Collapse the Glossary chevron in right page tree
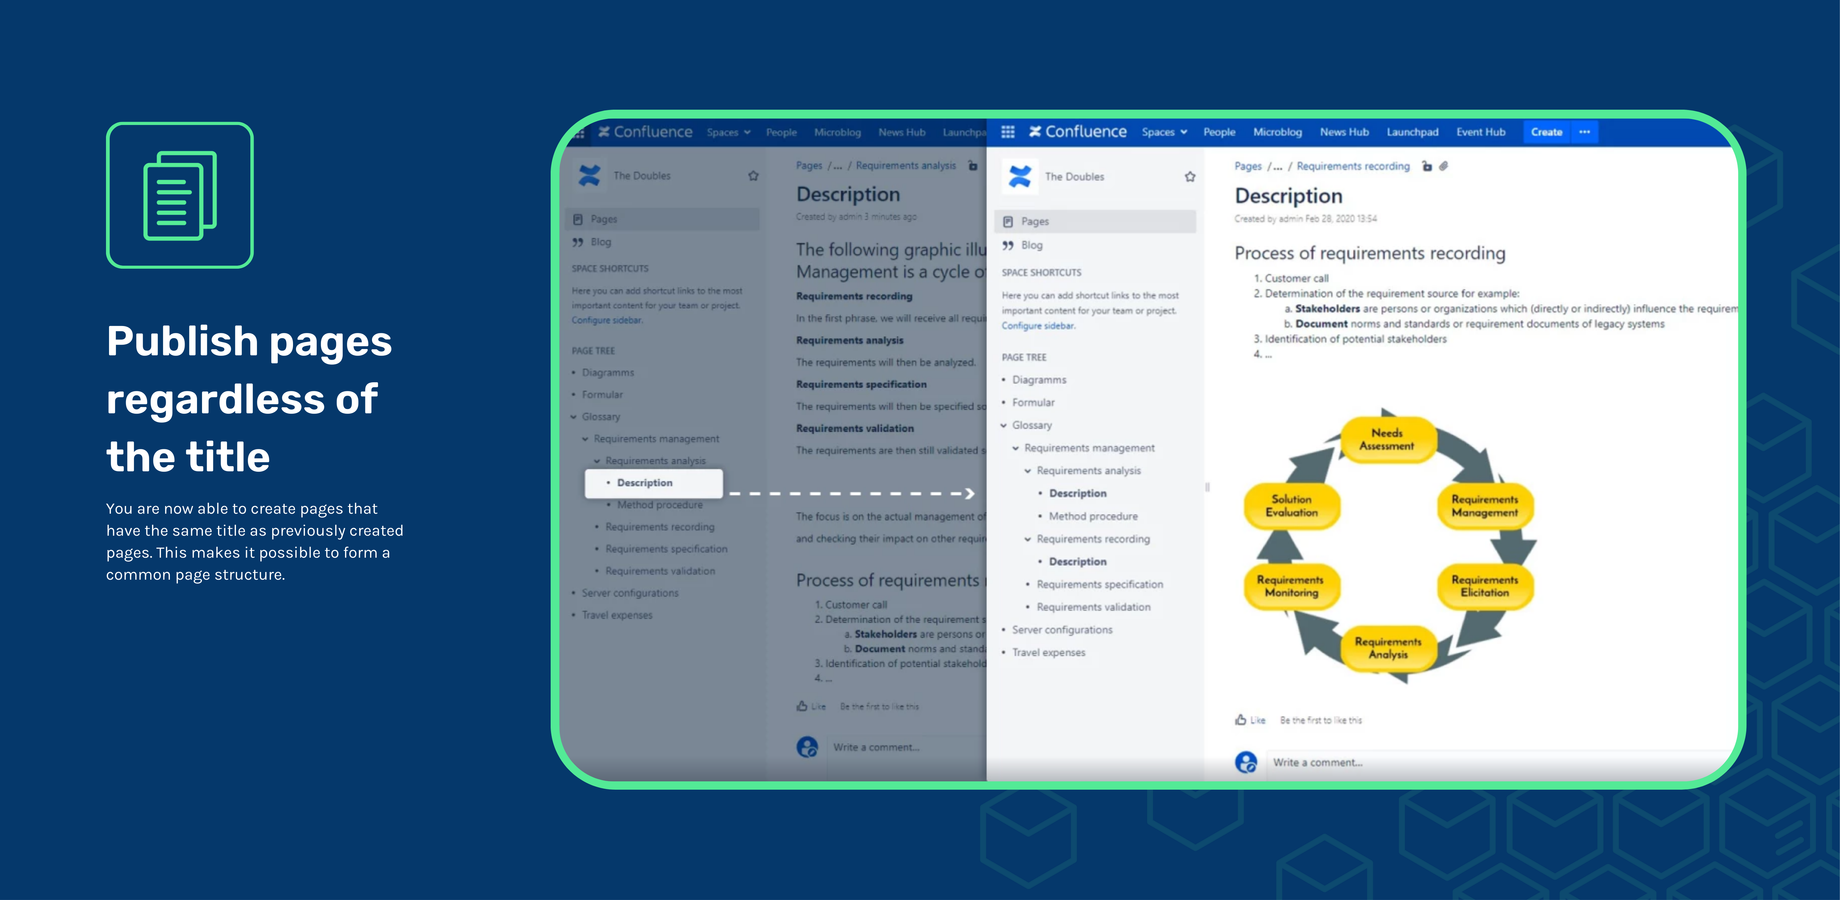The height and width of the screenshot is (900, 1840). tap(1004, 426)
